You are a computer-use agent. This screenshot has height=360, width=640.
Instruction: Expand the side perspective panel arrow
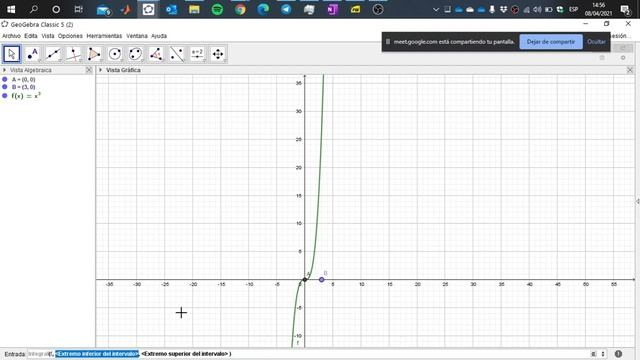click(x=637, y=201)
